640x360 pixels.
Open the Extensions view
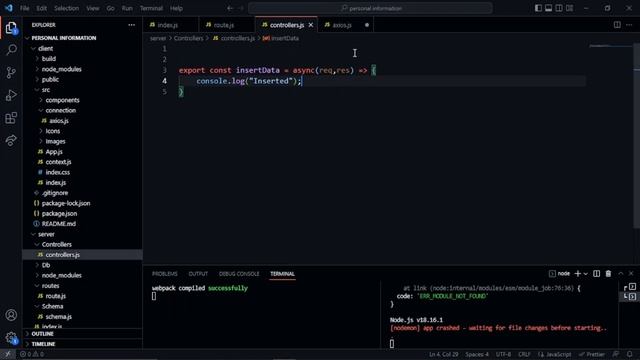[x=11, y=118]
